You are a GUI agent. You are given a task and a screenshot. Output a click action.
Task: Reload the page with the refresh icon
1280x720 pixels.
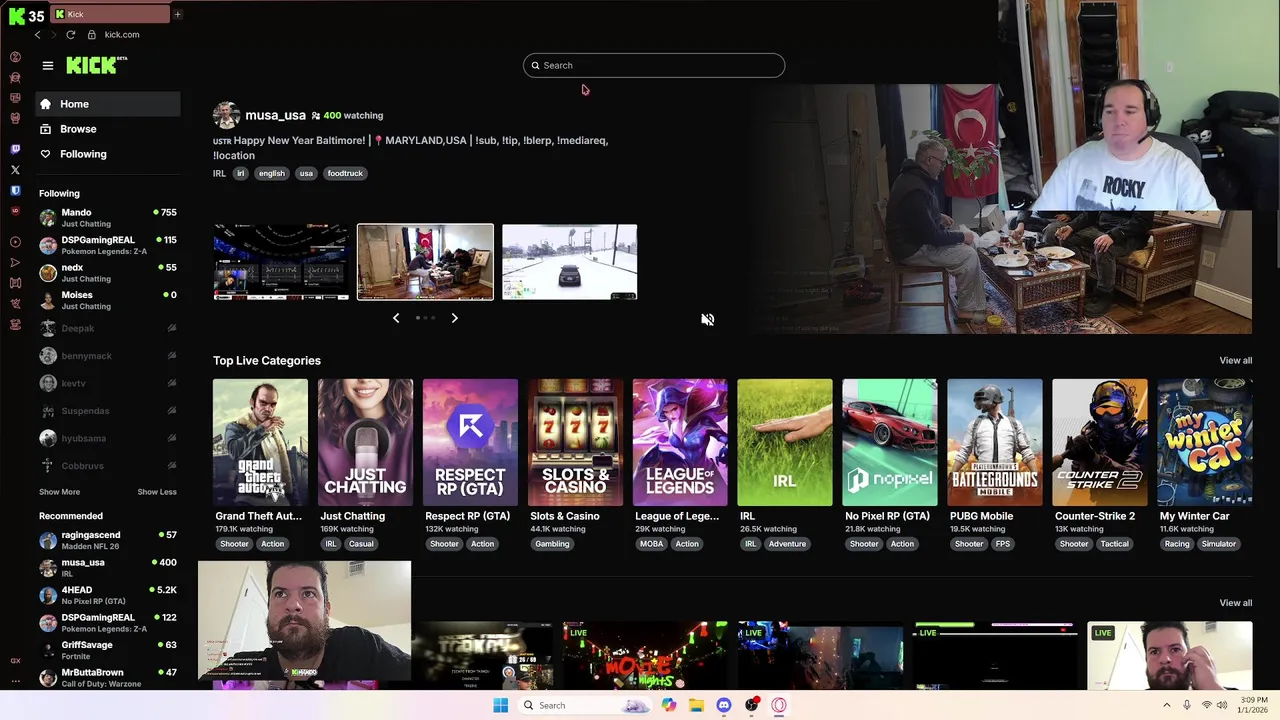pos(71,34)
